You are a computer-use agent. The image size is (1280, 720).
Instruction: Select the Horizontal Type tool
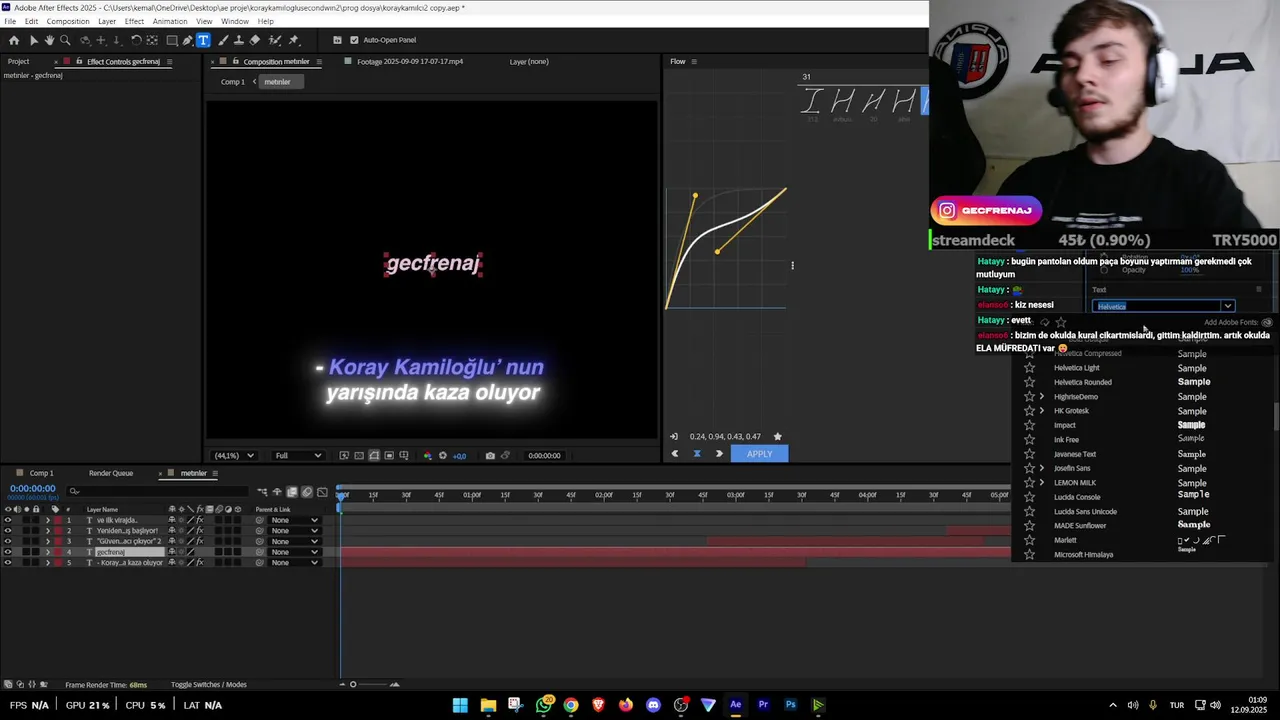(203, 40)
